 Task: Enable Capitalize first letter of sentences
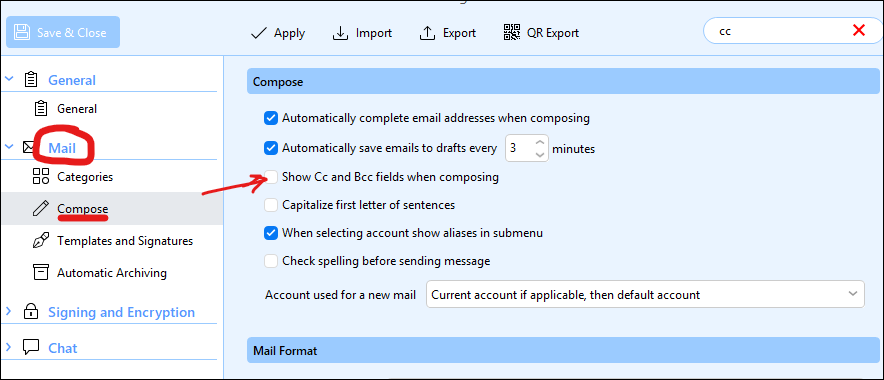tap(271, 205)
